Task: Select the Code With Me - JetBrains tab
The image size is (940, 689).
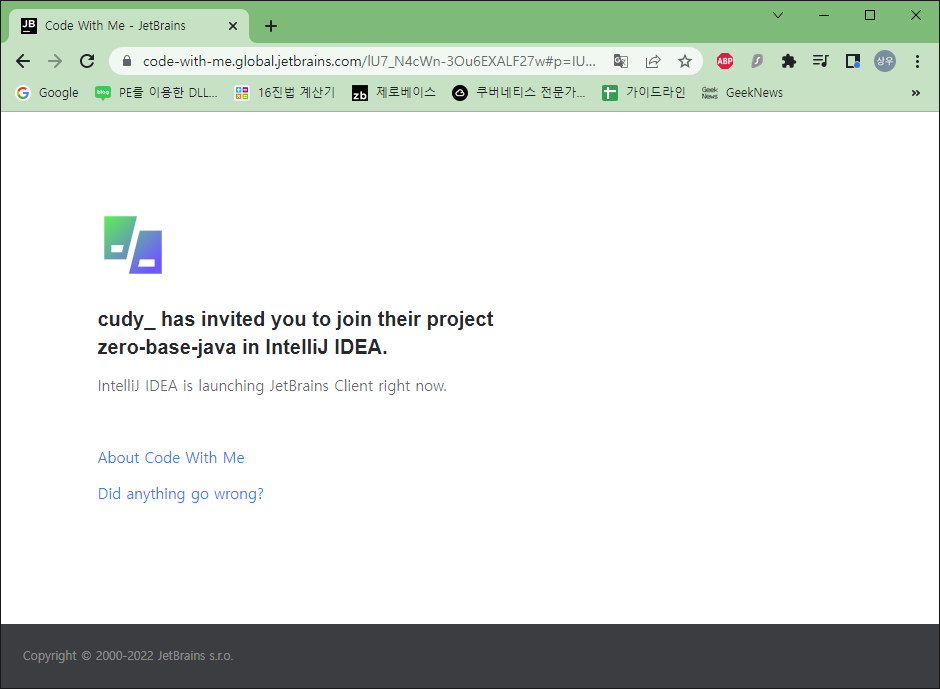Action: tap(129, 26)
